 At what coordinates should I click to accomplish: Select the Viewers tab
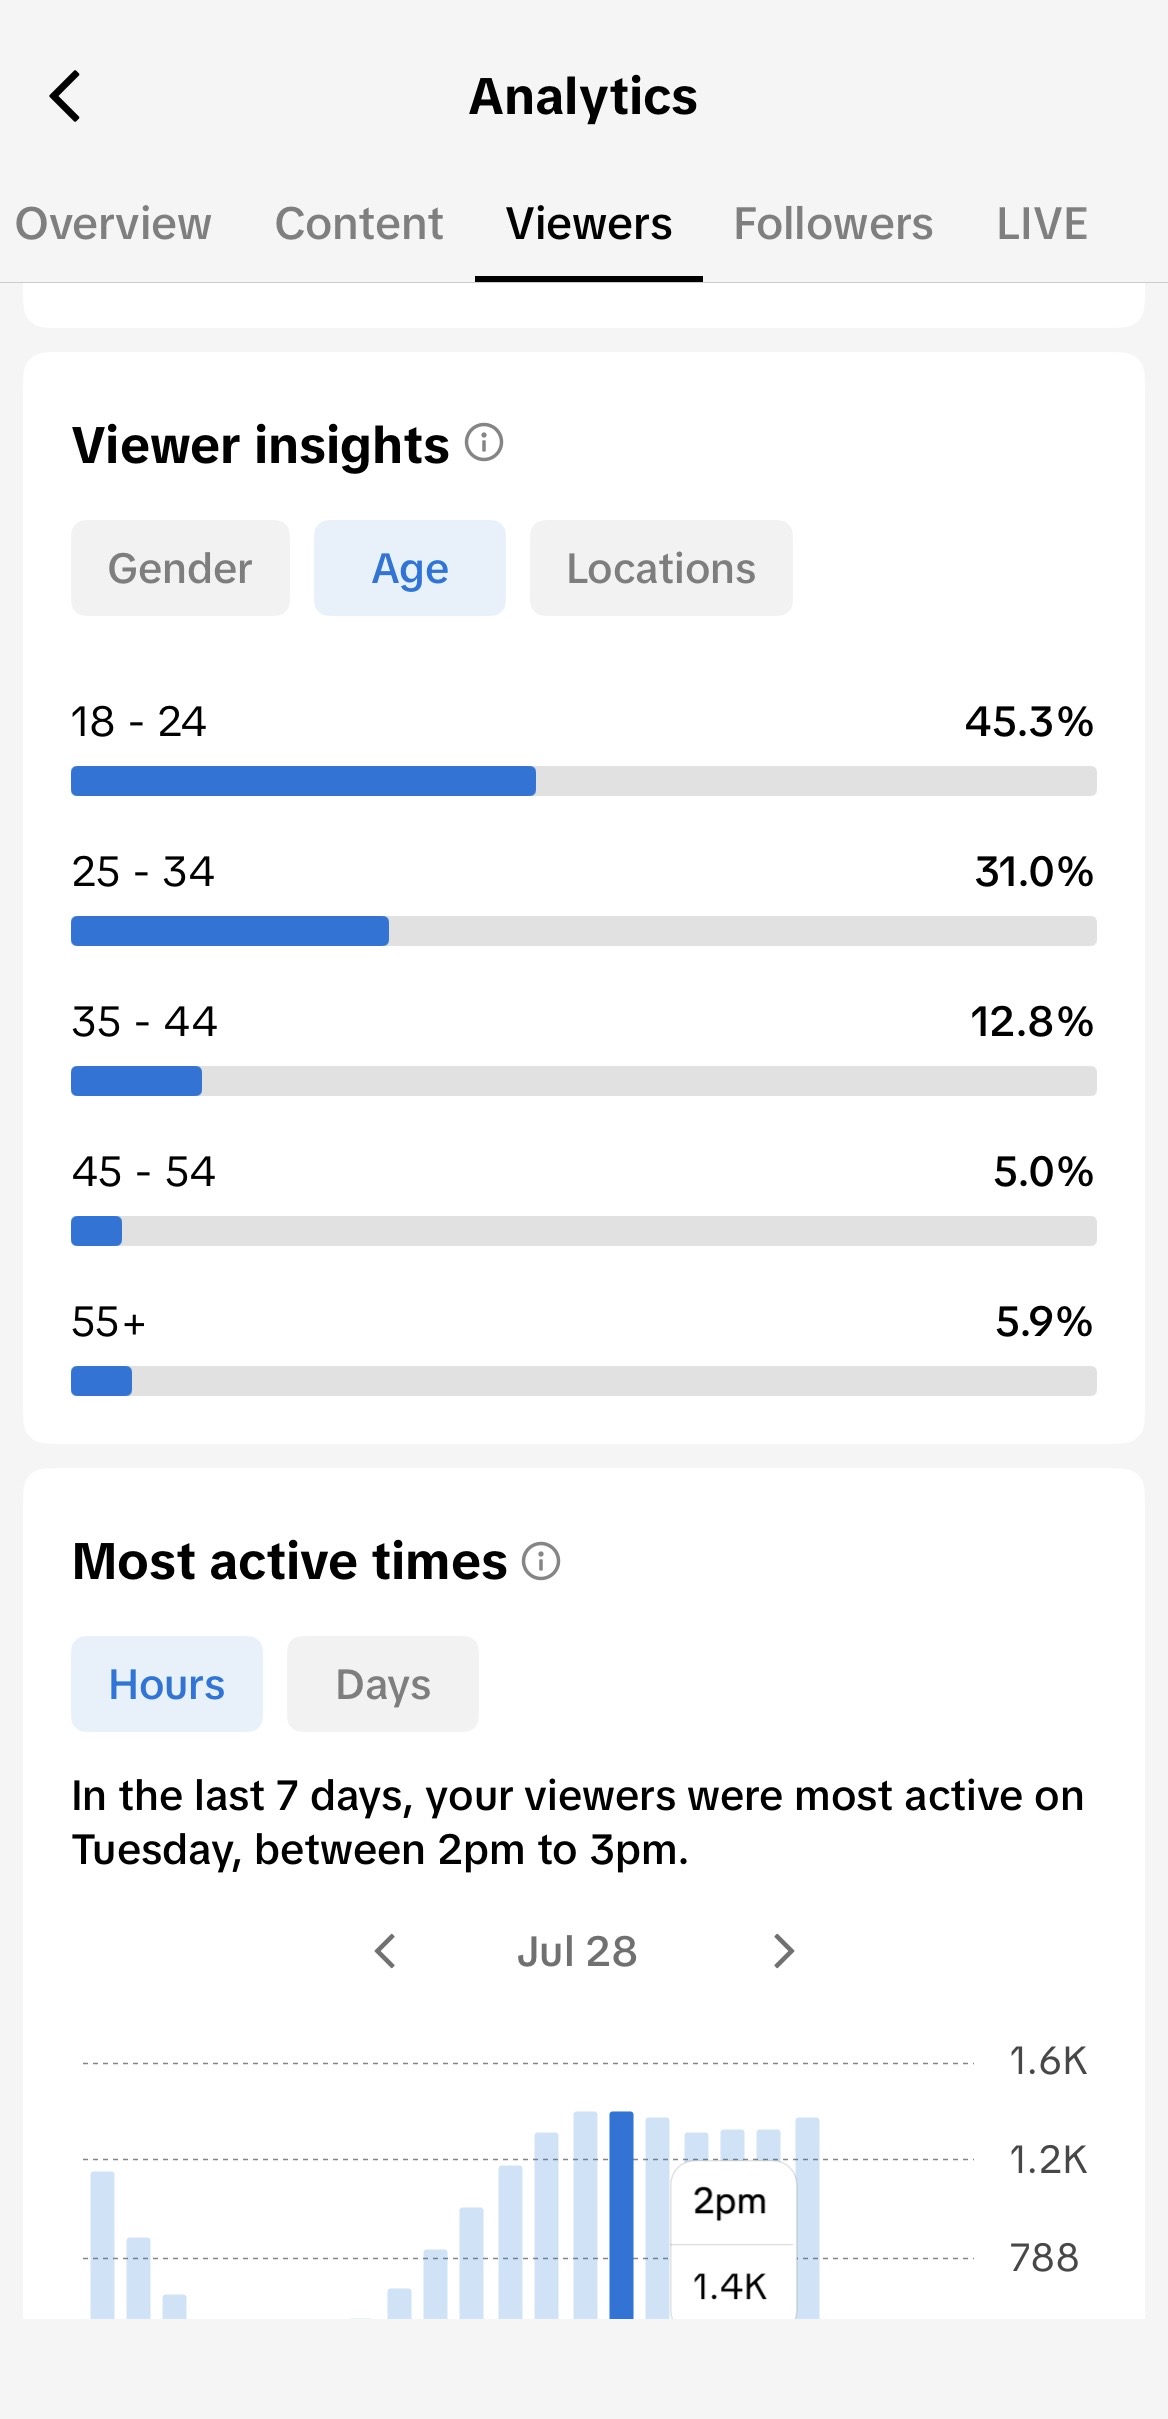pos(589,224)
